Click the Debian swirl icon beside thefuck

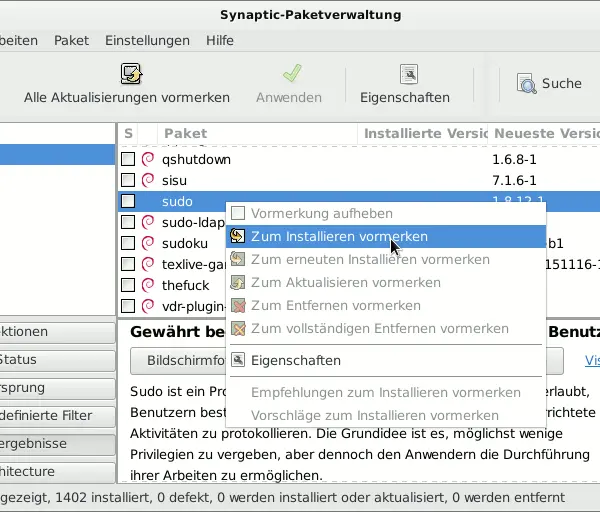pos(148,285)
